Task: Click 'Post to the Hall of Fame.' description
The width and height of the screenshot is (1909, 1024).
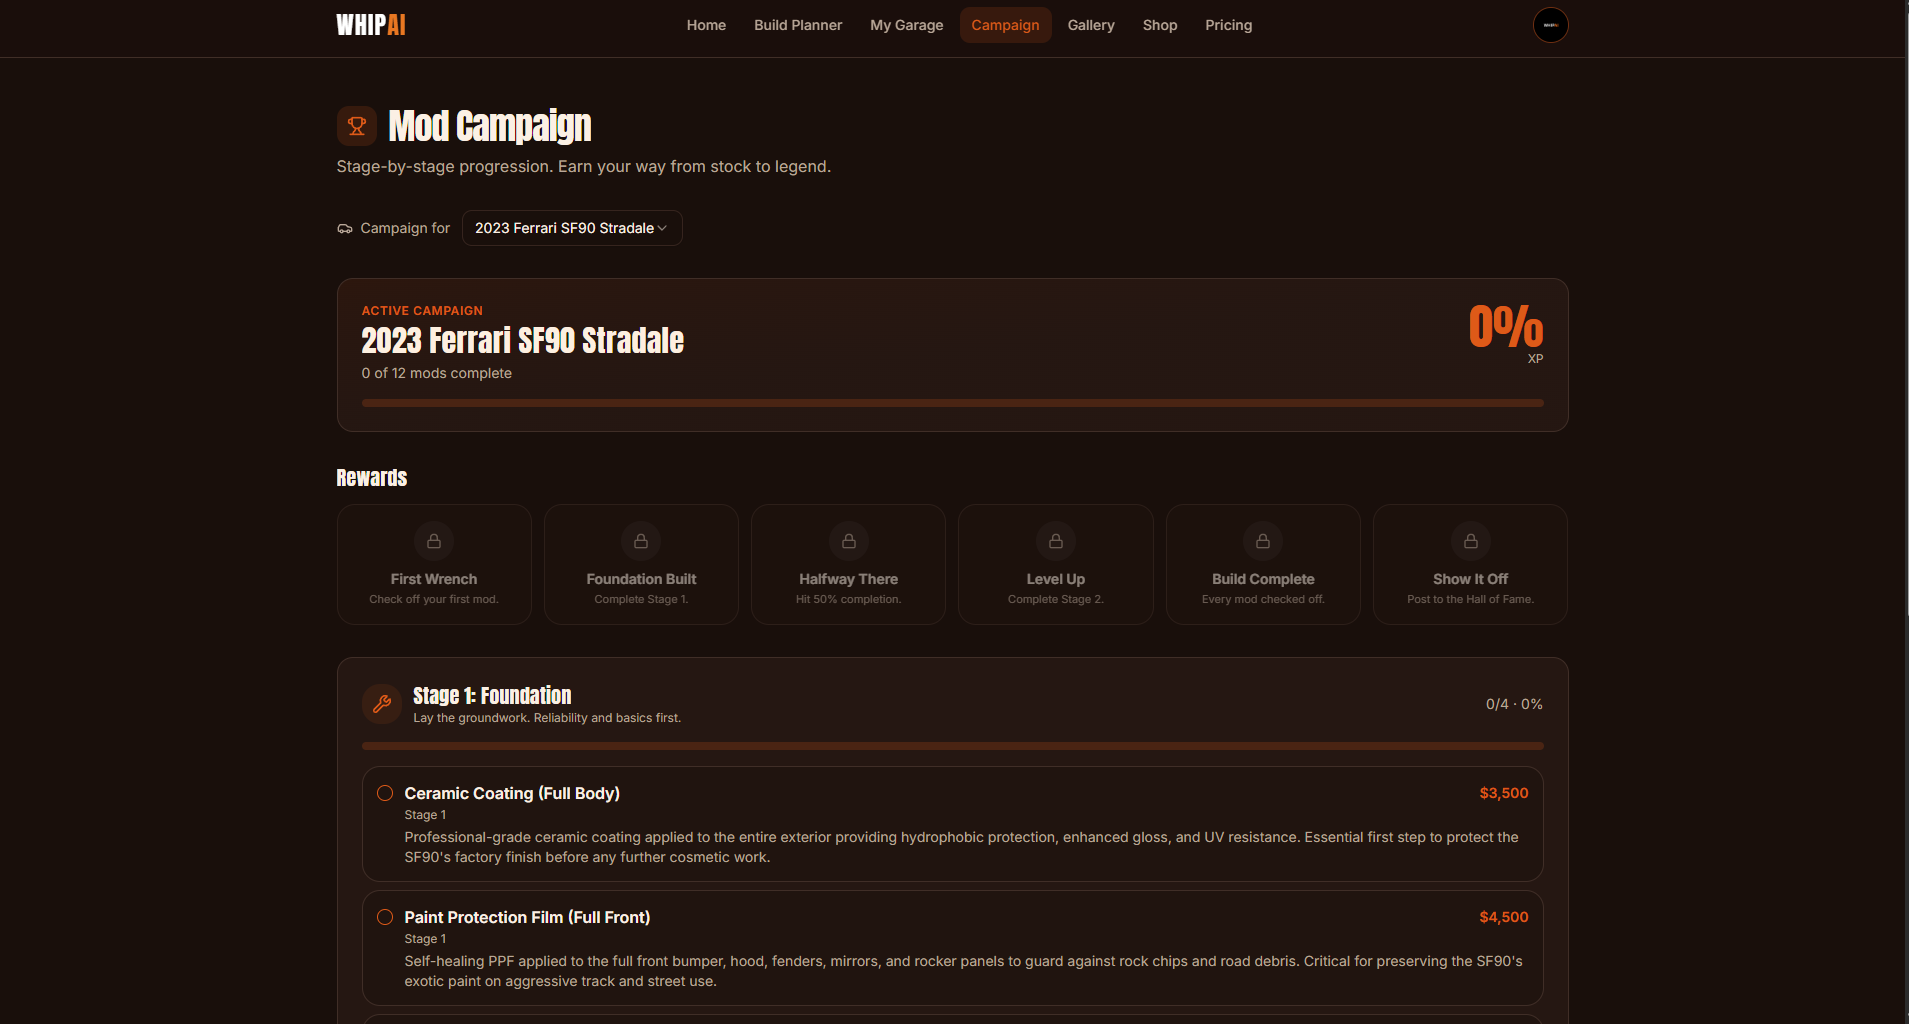Action: [x=1470, y=599]
